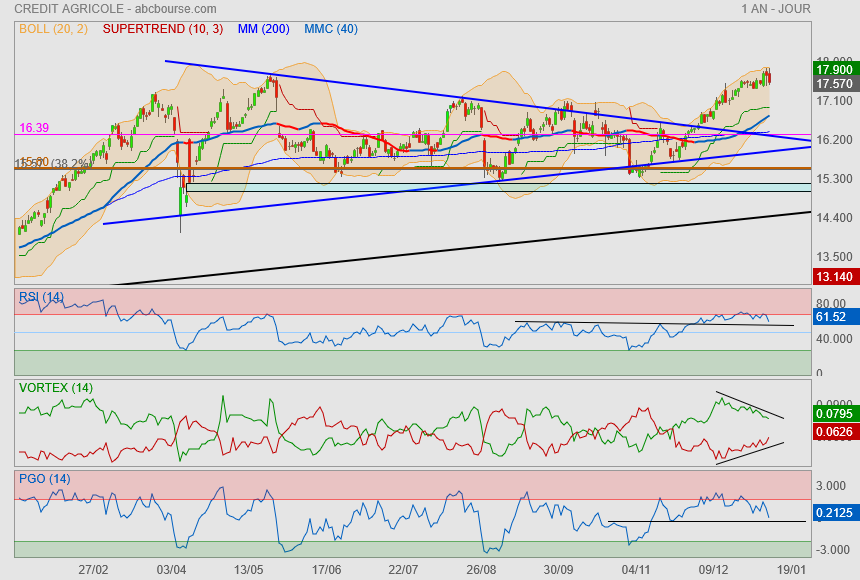
Task: Click the MM (200) moving average label
Action: 262,29
